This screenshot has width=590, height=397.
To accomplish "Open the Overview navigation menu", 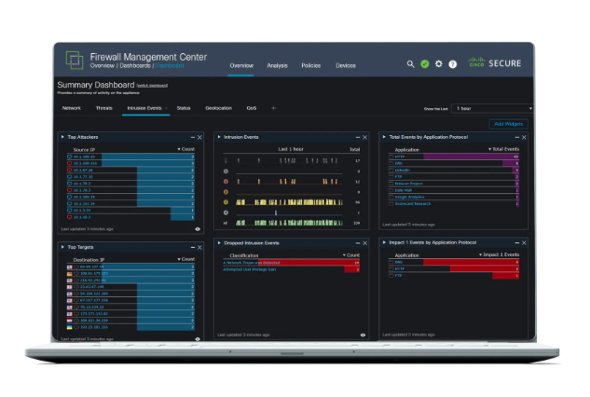I will pos(241,65).
